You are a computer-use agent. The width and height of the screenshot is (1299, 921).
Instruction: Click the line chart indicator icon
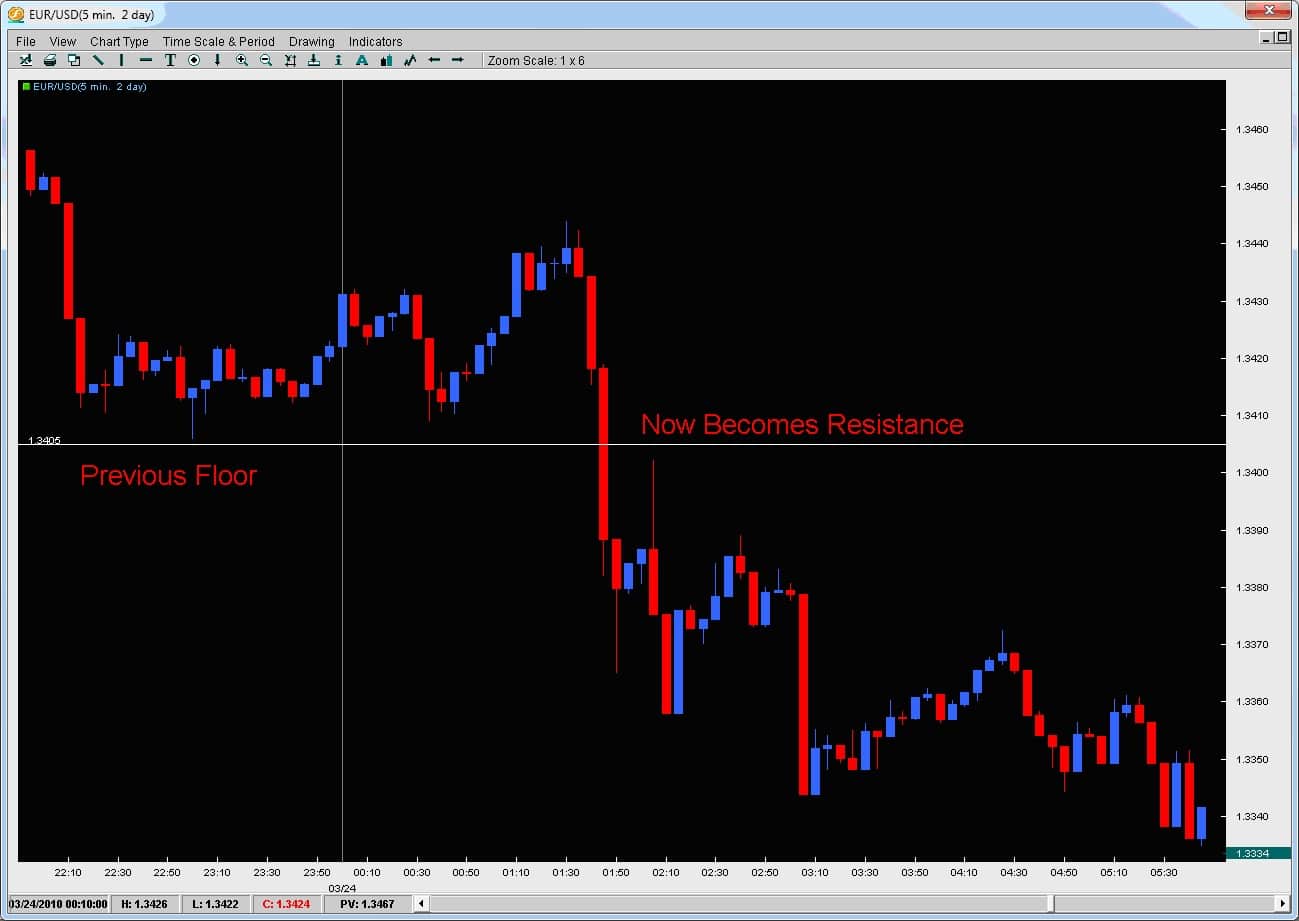tap(410, 60)
